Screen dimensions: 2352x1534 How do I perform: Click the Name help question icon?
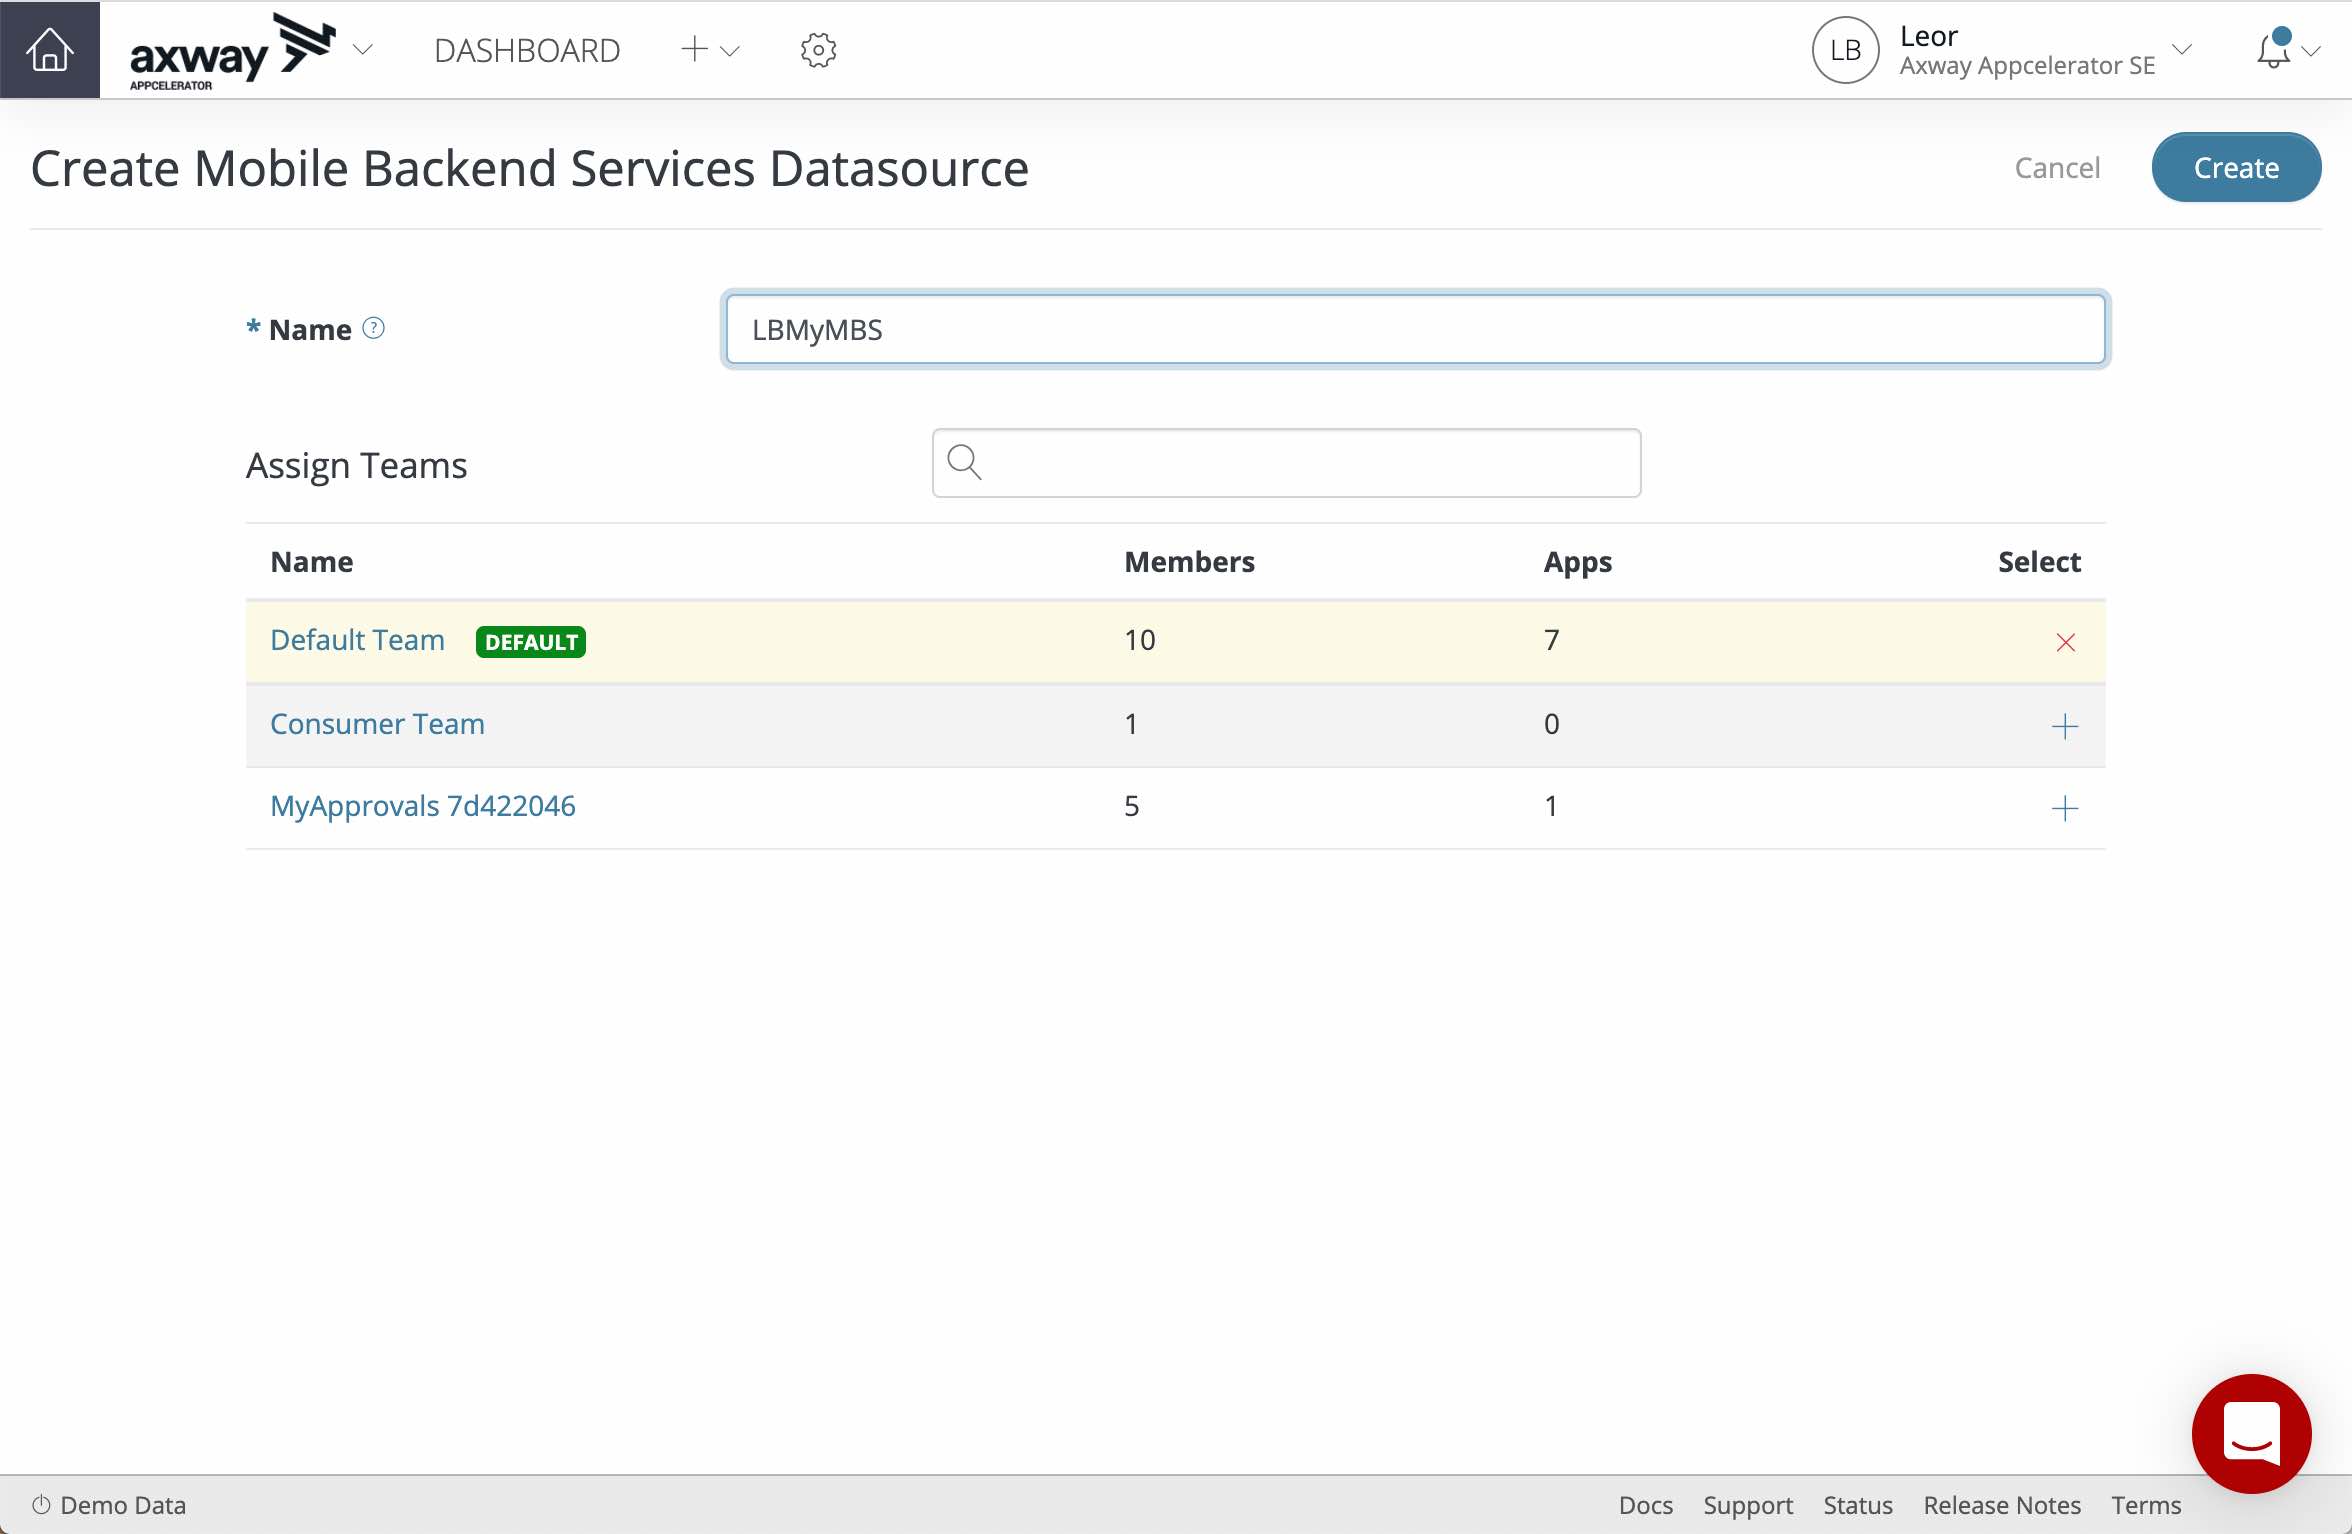373,328
